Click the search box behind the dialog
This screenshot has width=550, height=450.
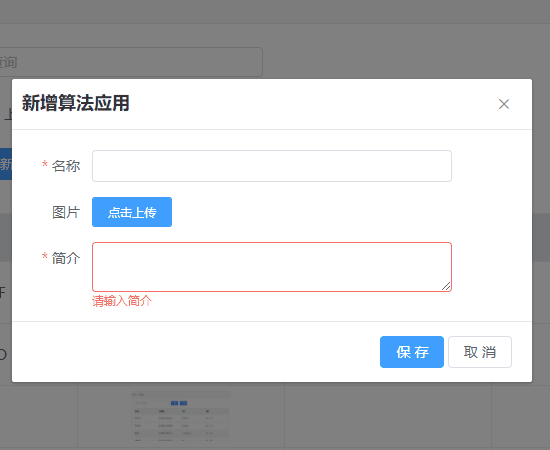[x=131, y=62]
